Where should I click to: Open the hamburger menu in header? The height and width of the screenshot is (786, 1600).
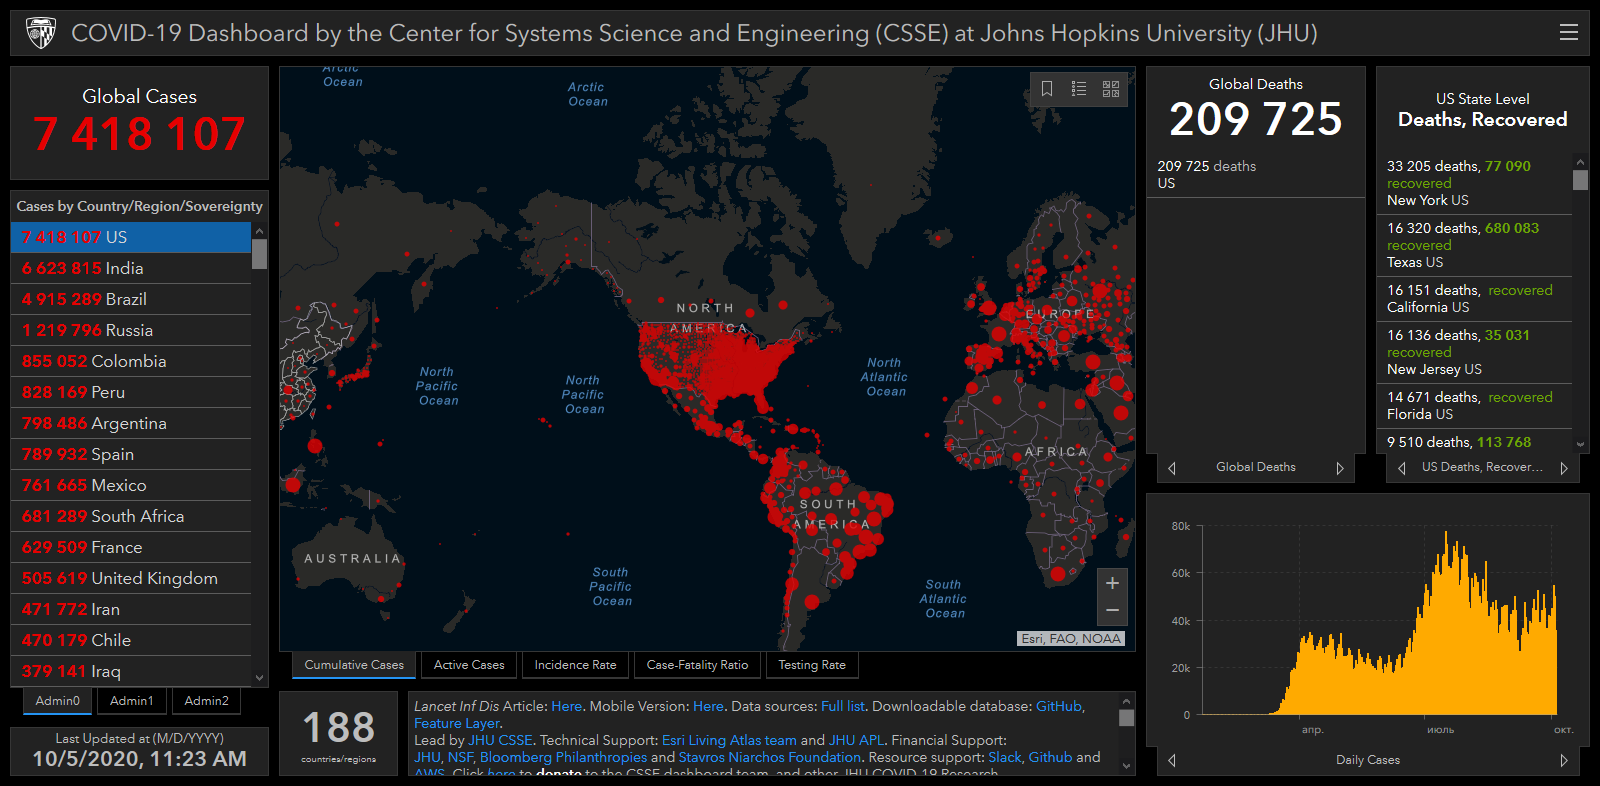tap(1568, 32)
